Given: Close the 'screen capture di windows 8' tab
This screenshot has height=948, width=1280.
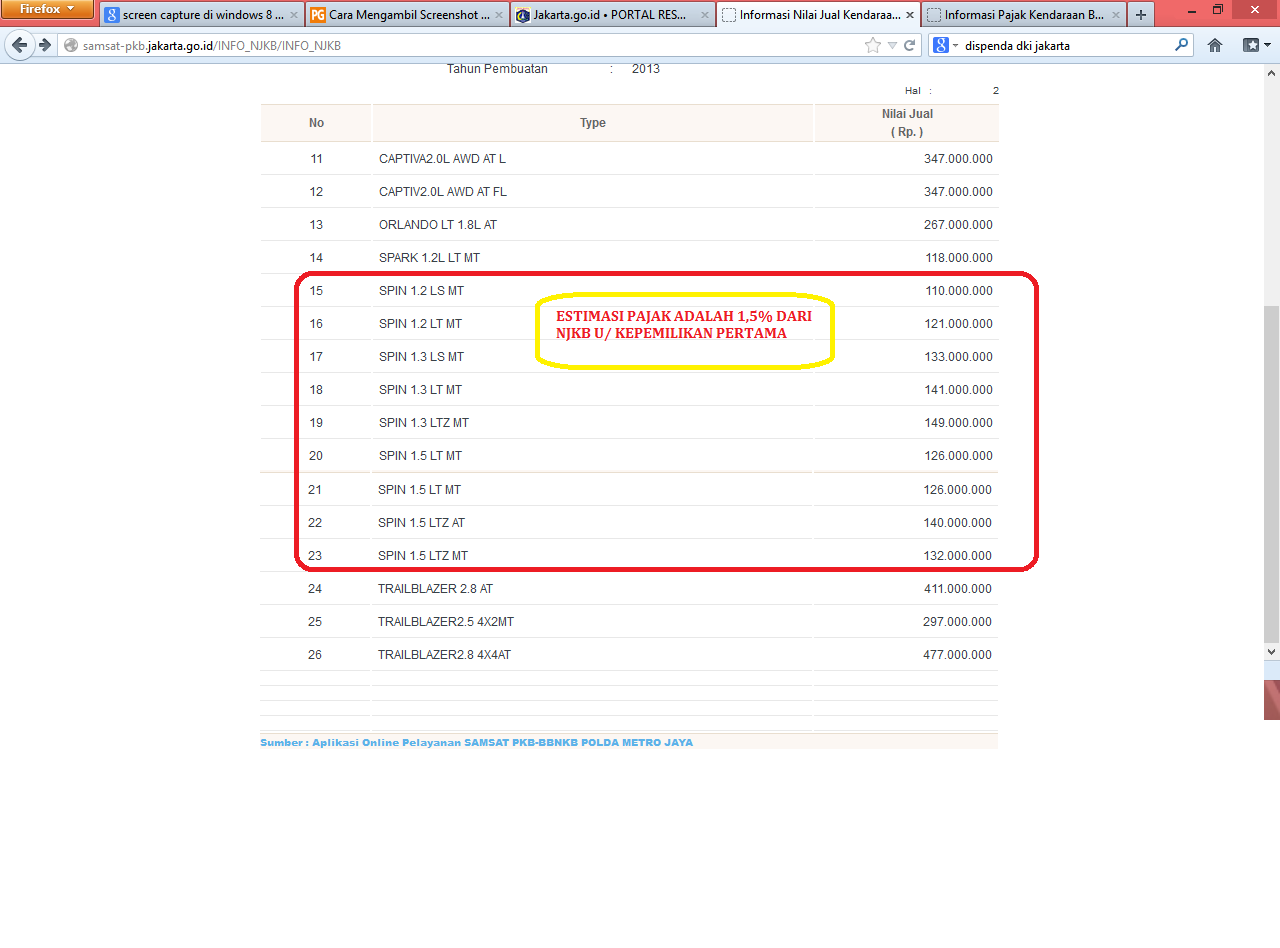Looking at the screenshot, I should click(294, 15).
